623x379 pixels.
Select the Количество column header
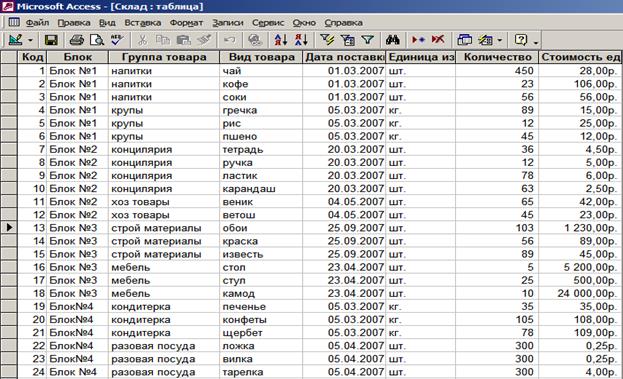tap(497, 57)
